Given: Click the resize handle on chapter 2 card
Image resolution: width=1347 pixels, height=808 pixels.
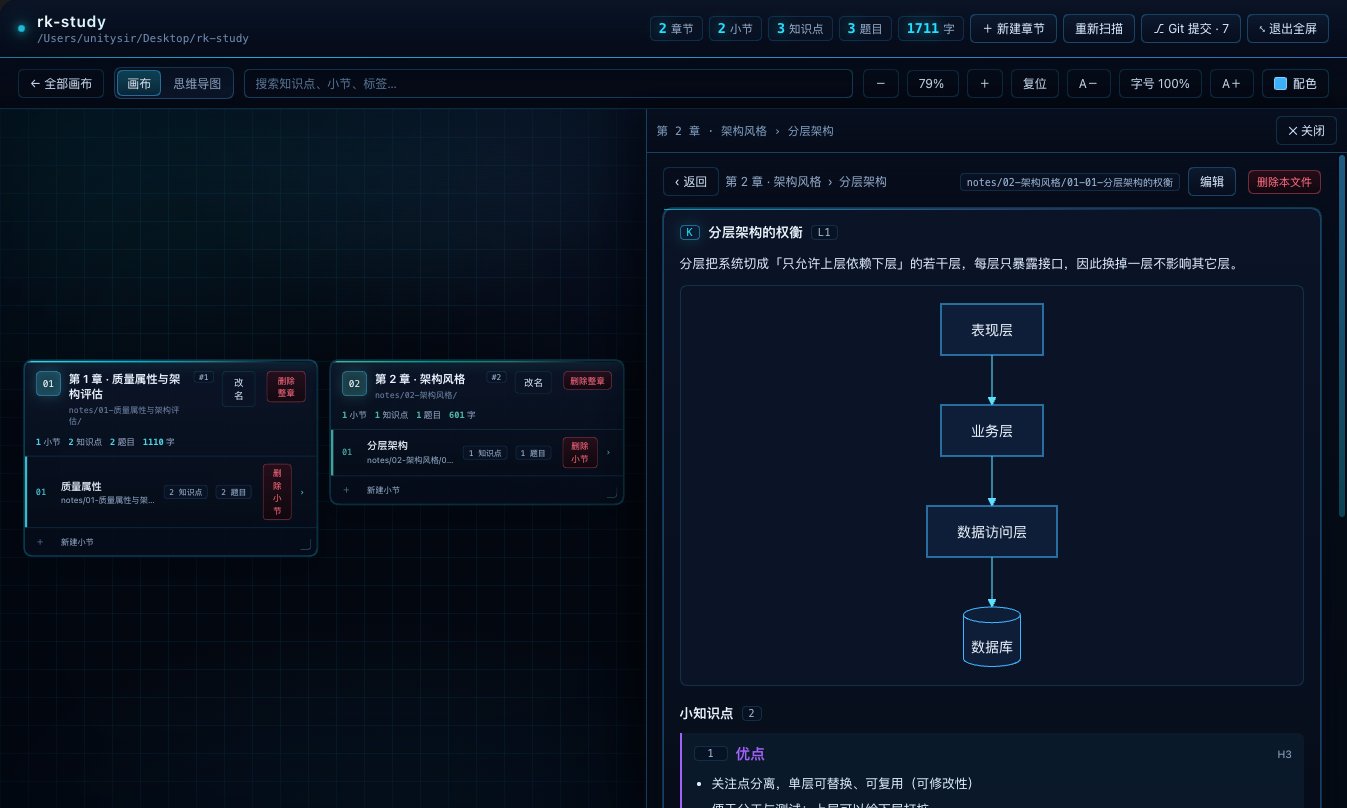Looking at the screenshot, I should tap(612, 493).
